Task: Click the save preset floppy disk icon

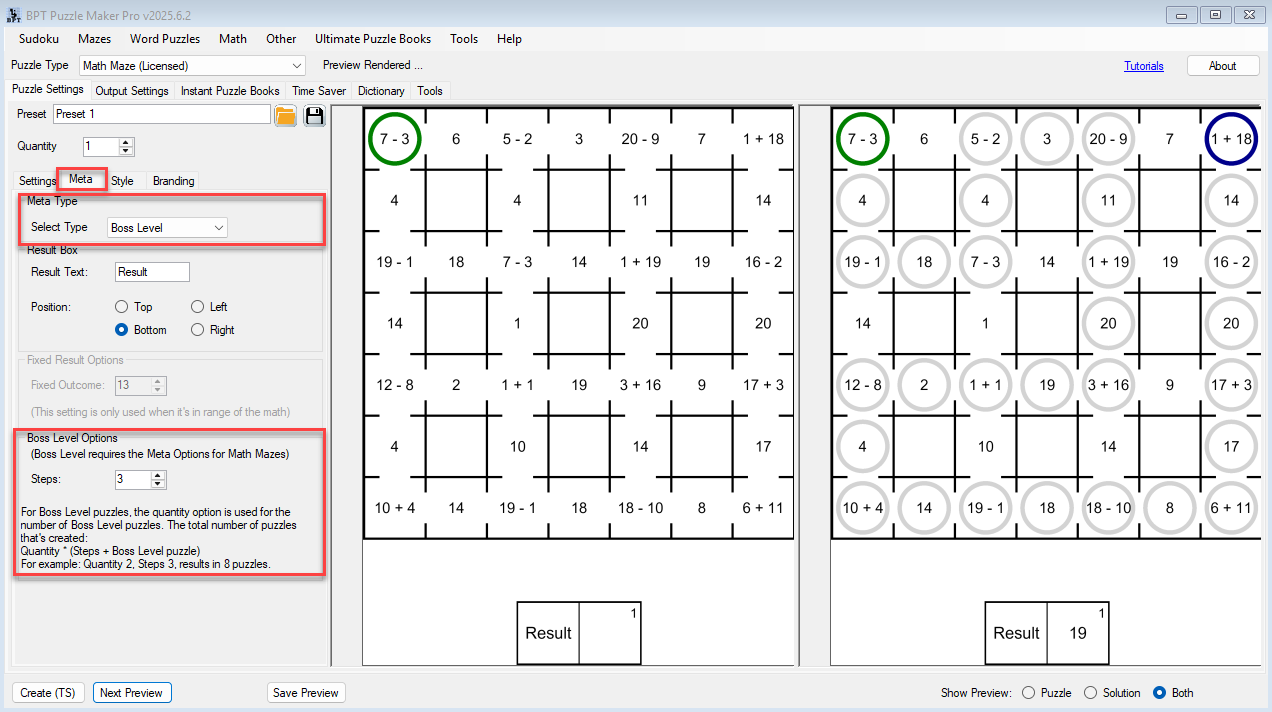Action: (315, 115)
